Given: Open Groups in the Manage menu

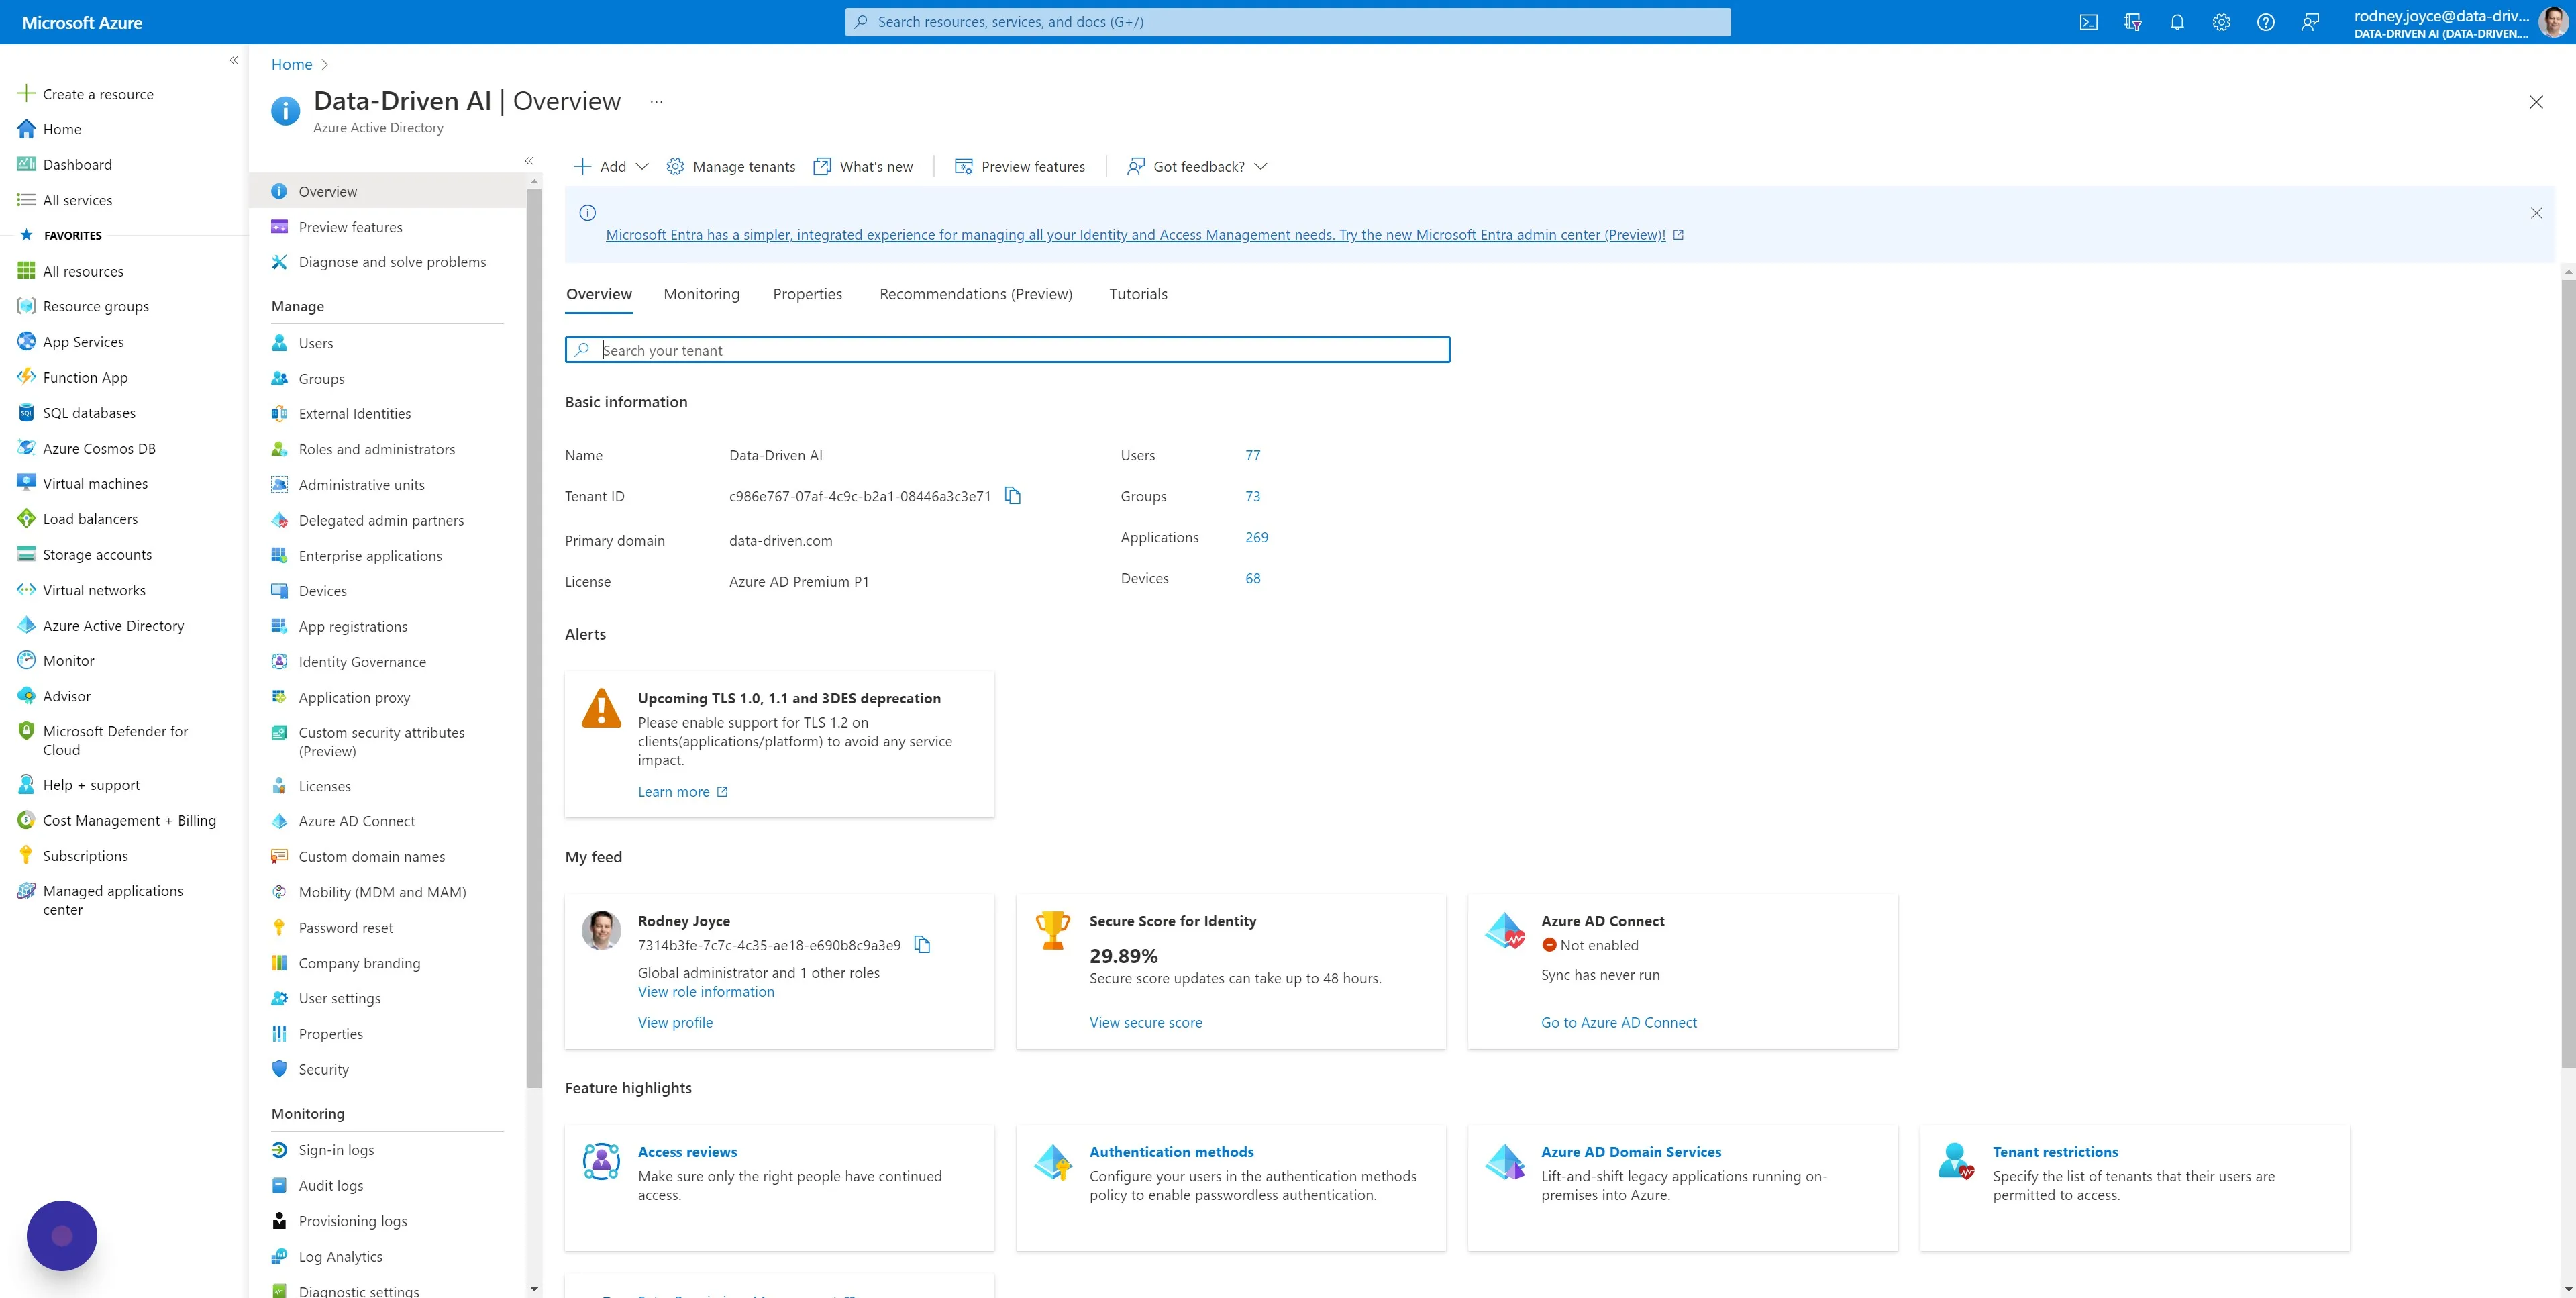Looking at the screenshot, I should pyautogui.click(x=321, y=379).
